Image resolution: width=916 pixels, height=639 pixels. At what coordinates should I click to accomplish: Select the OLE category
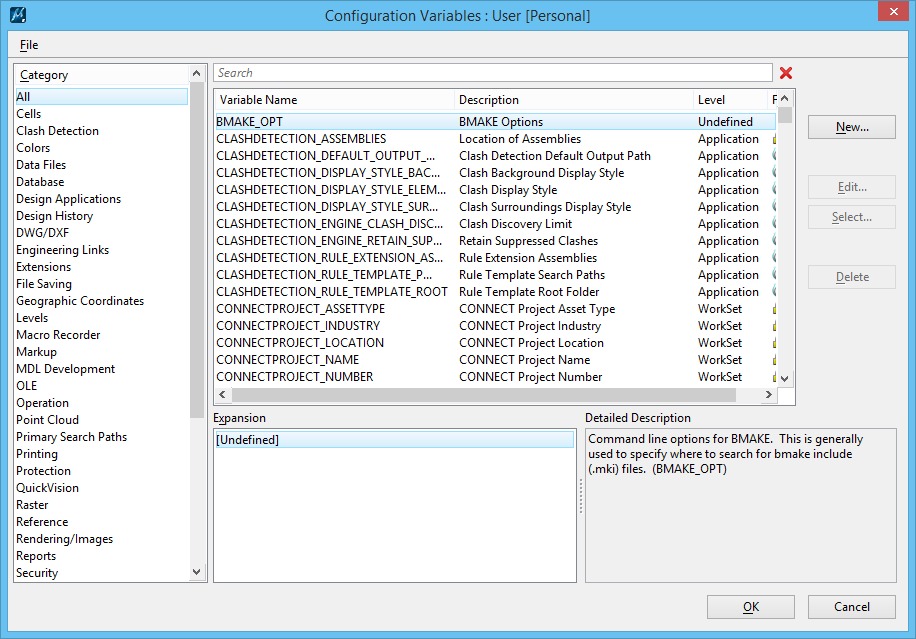pyautogui.click(x=102, y=386)
